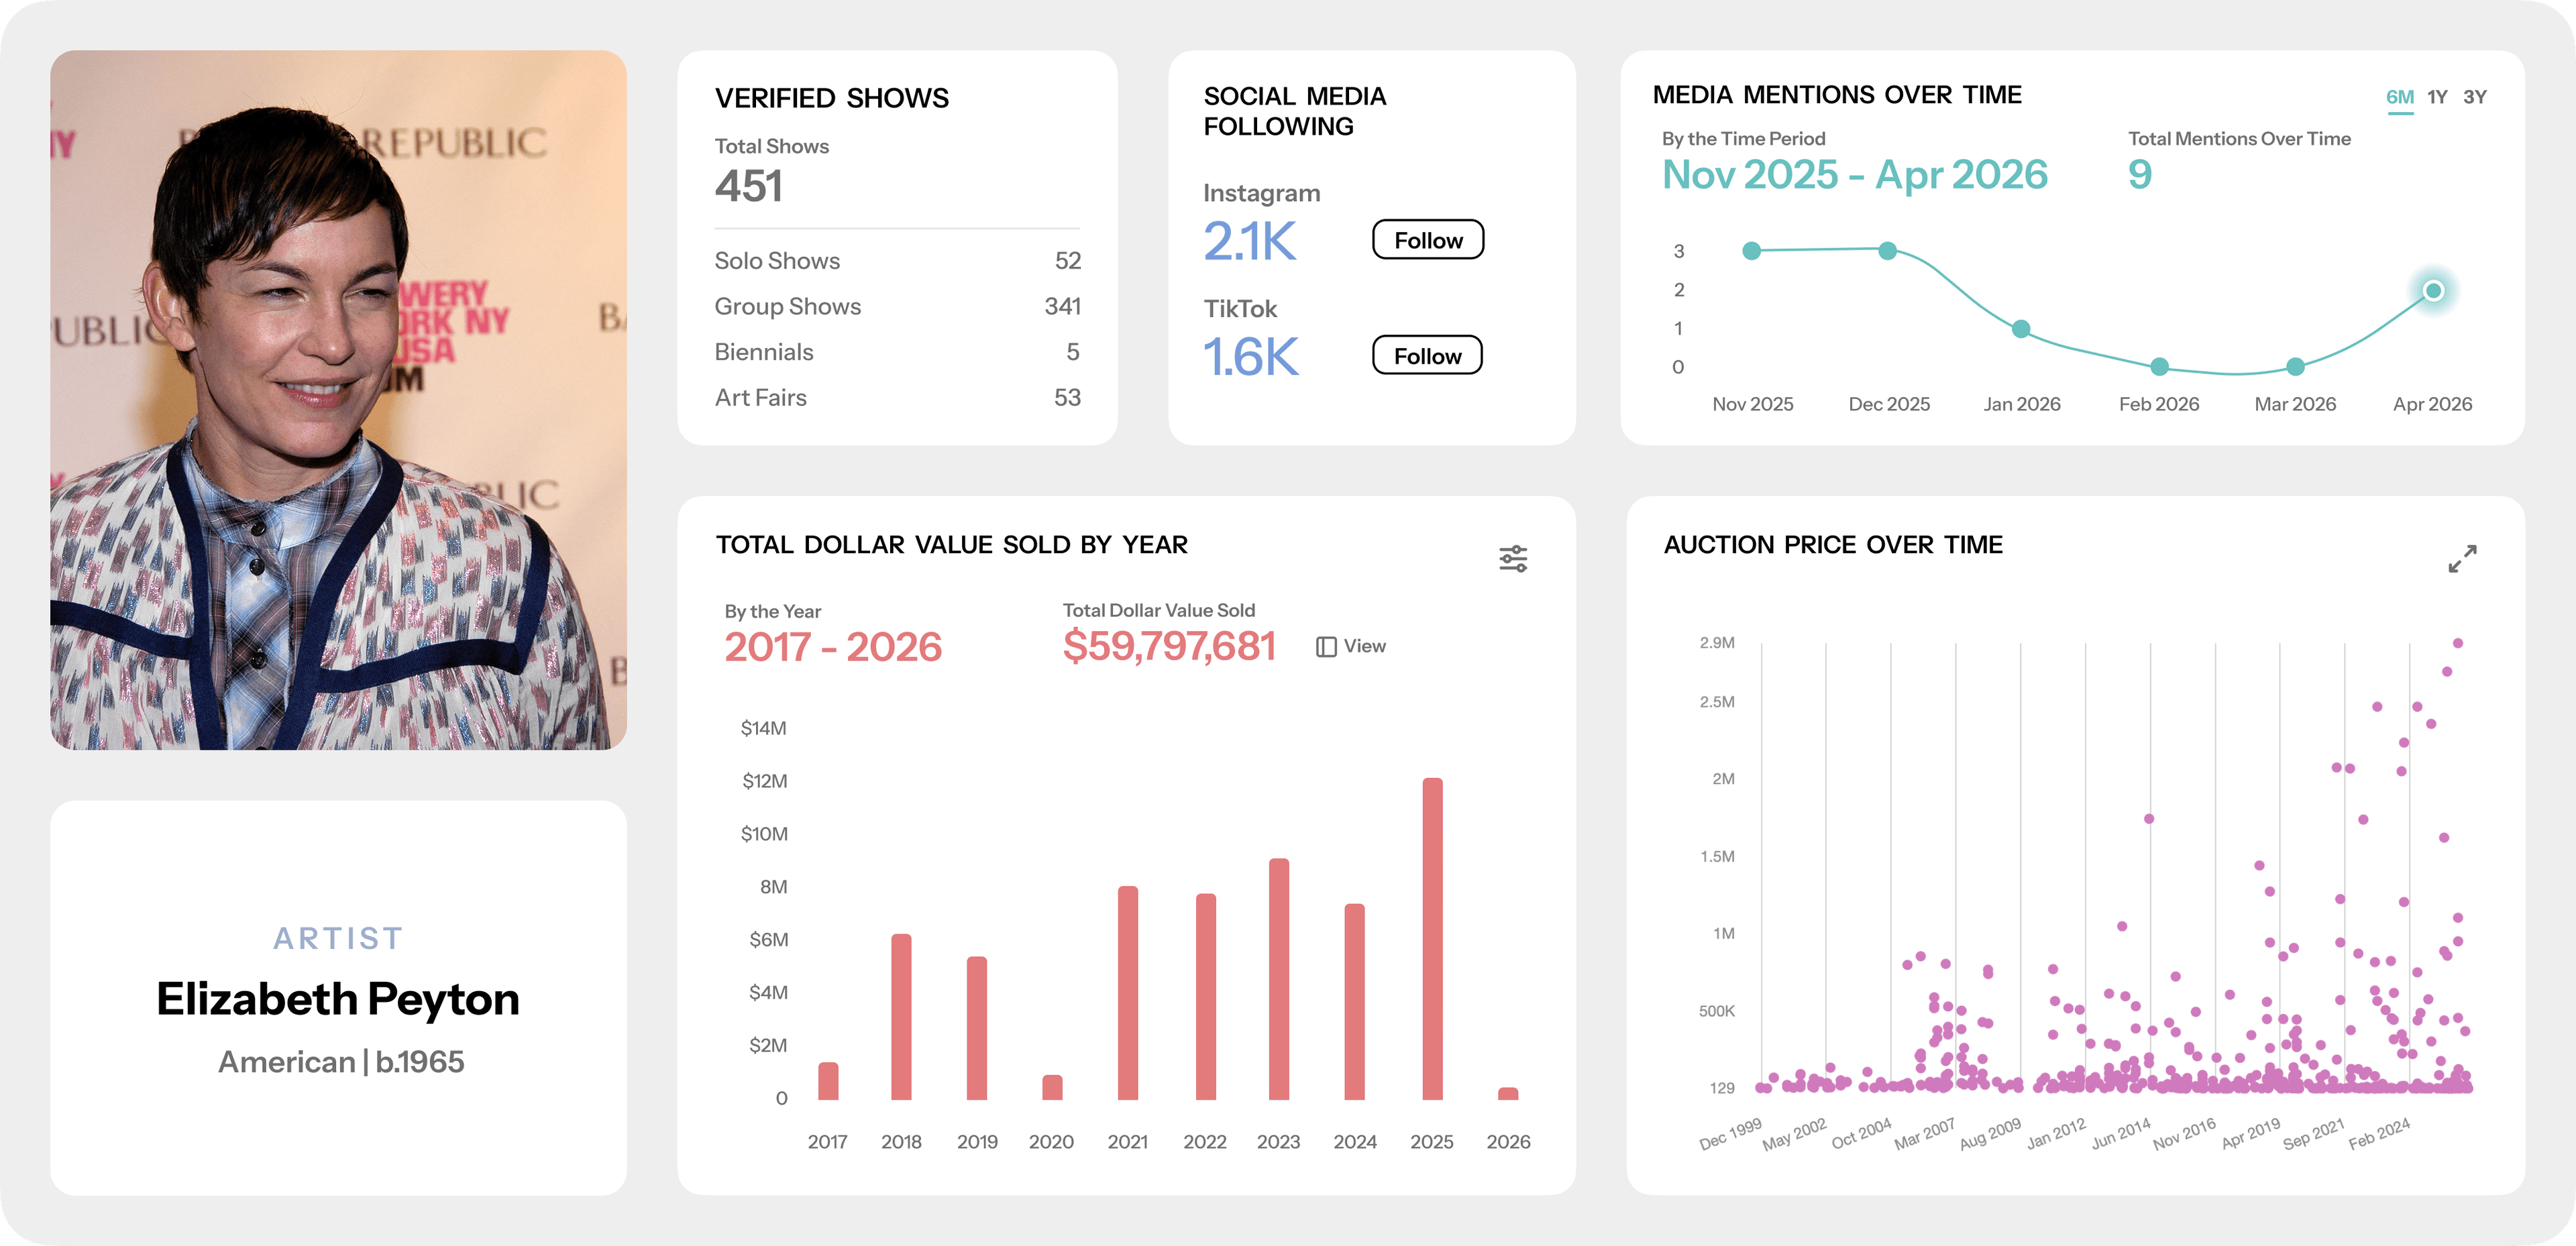This screenshot has height=1246, width=2576.
Task: Click the 2018 bar in dollar value chart
Action: [901, 1016]
